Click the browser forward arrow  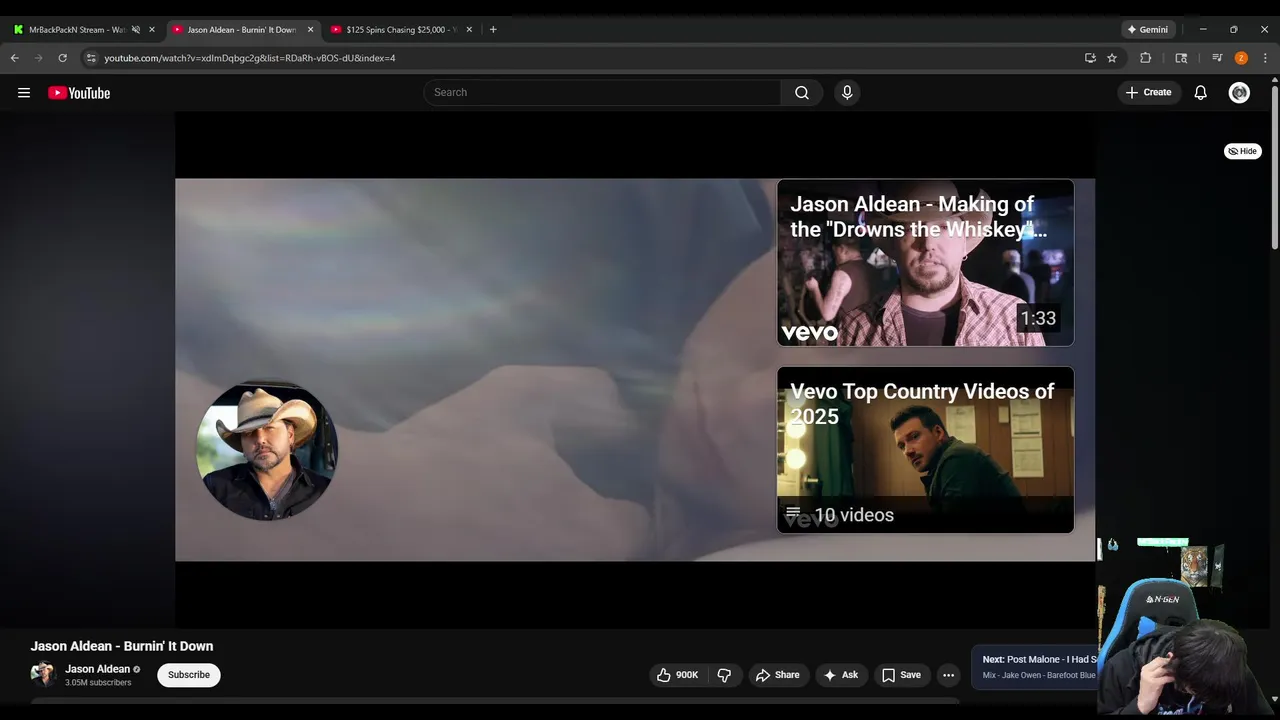[39, 58]
